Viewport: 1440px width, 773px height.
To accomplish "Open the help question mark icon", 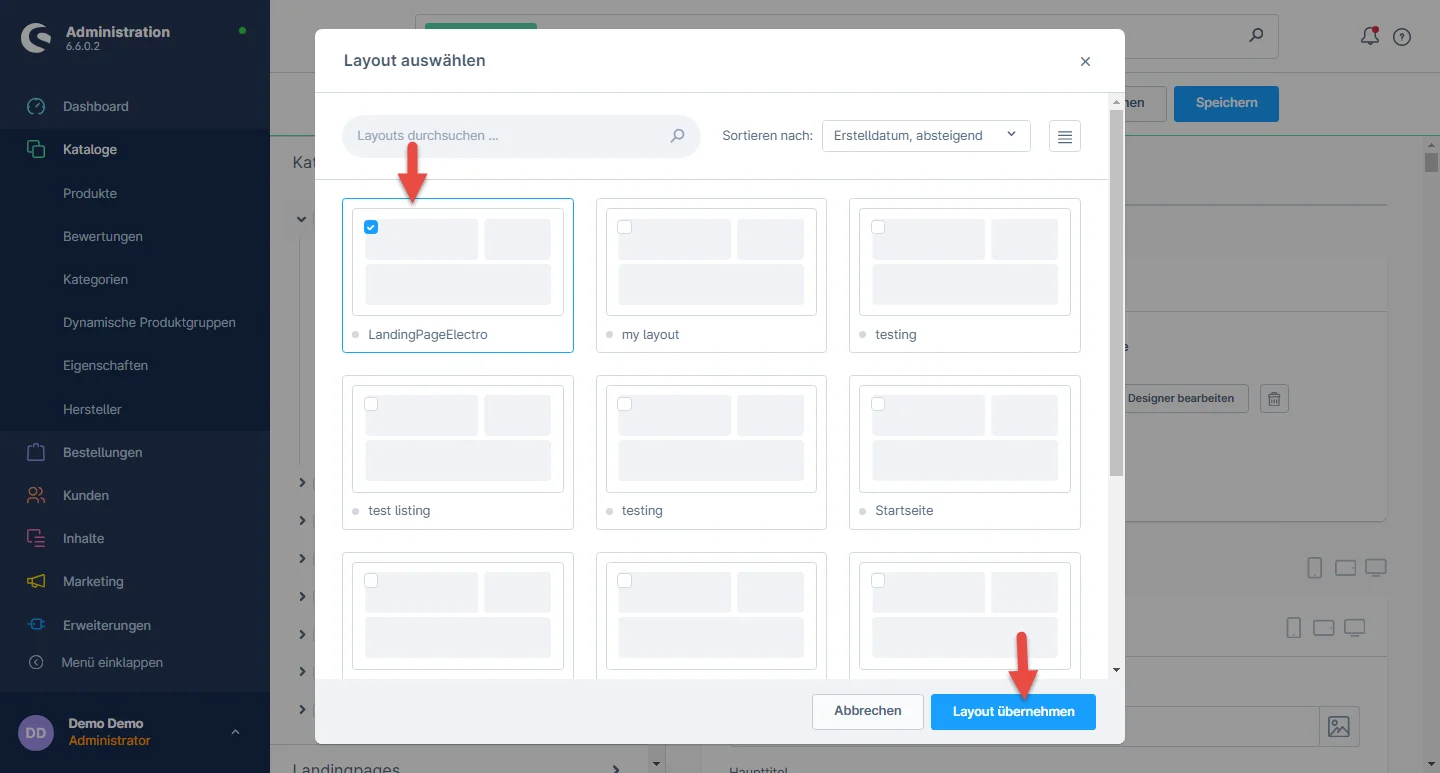I will (1402, 37).
